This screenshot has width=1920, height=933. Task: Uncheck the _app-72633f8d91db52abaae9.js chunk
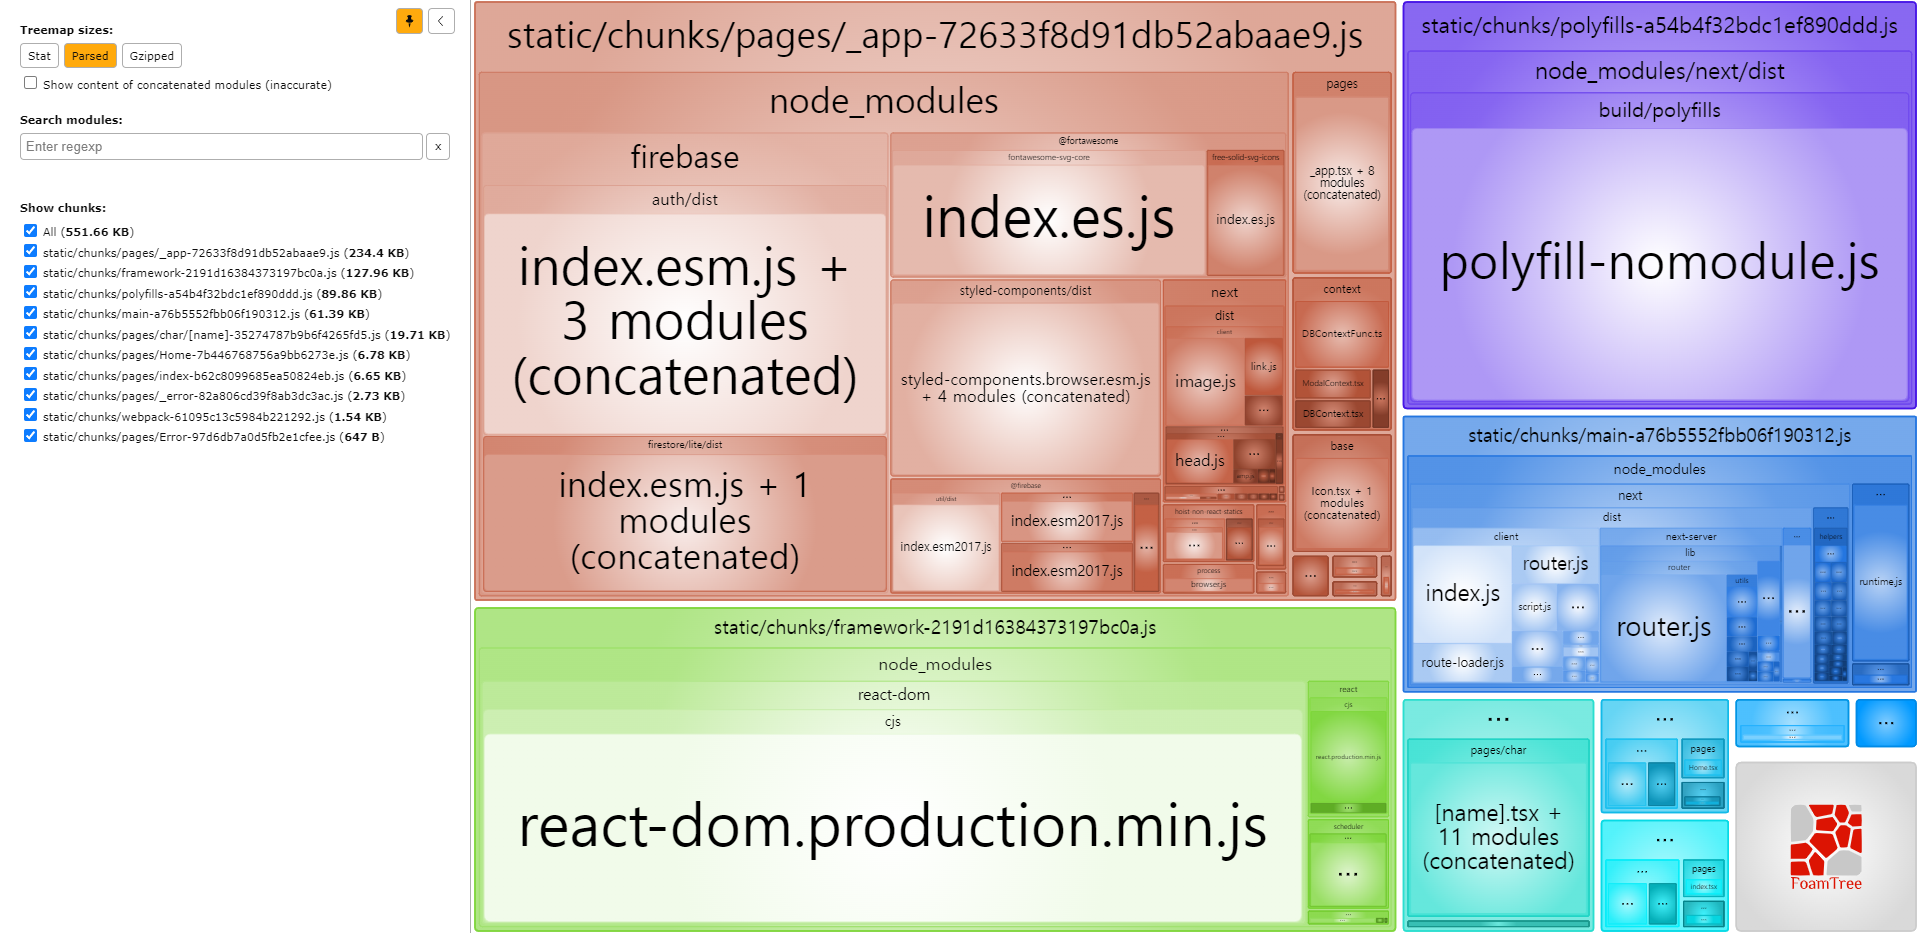(30, 252)
